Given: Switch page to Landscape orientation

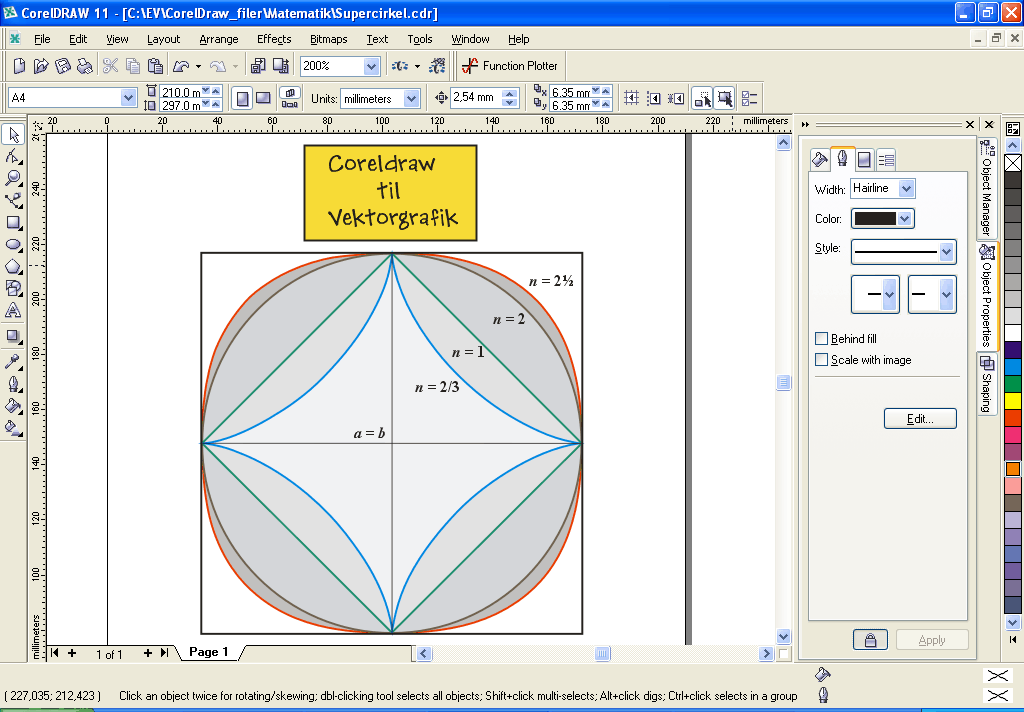Looking at the screenshot, I should pyautogui.click(x=263, y=99).
